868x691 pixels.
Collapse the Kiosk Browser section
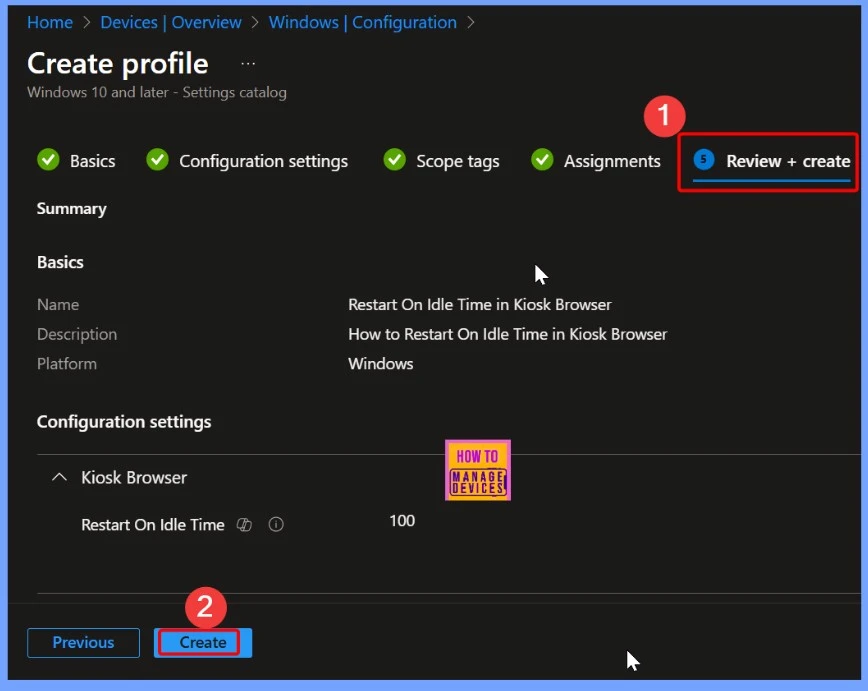click(x=59, y=478)
